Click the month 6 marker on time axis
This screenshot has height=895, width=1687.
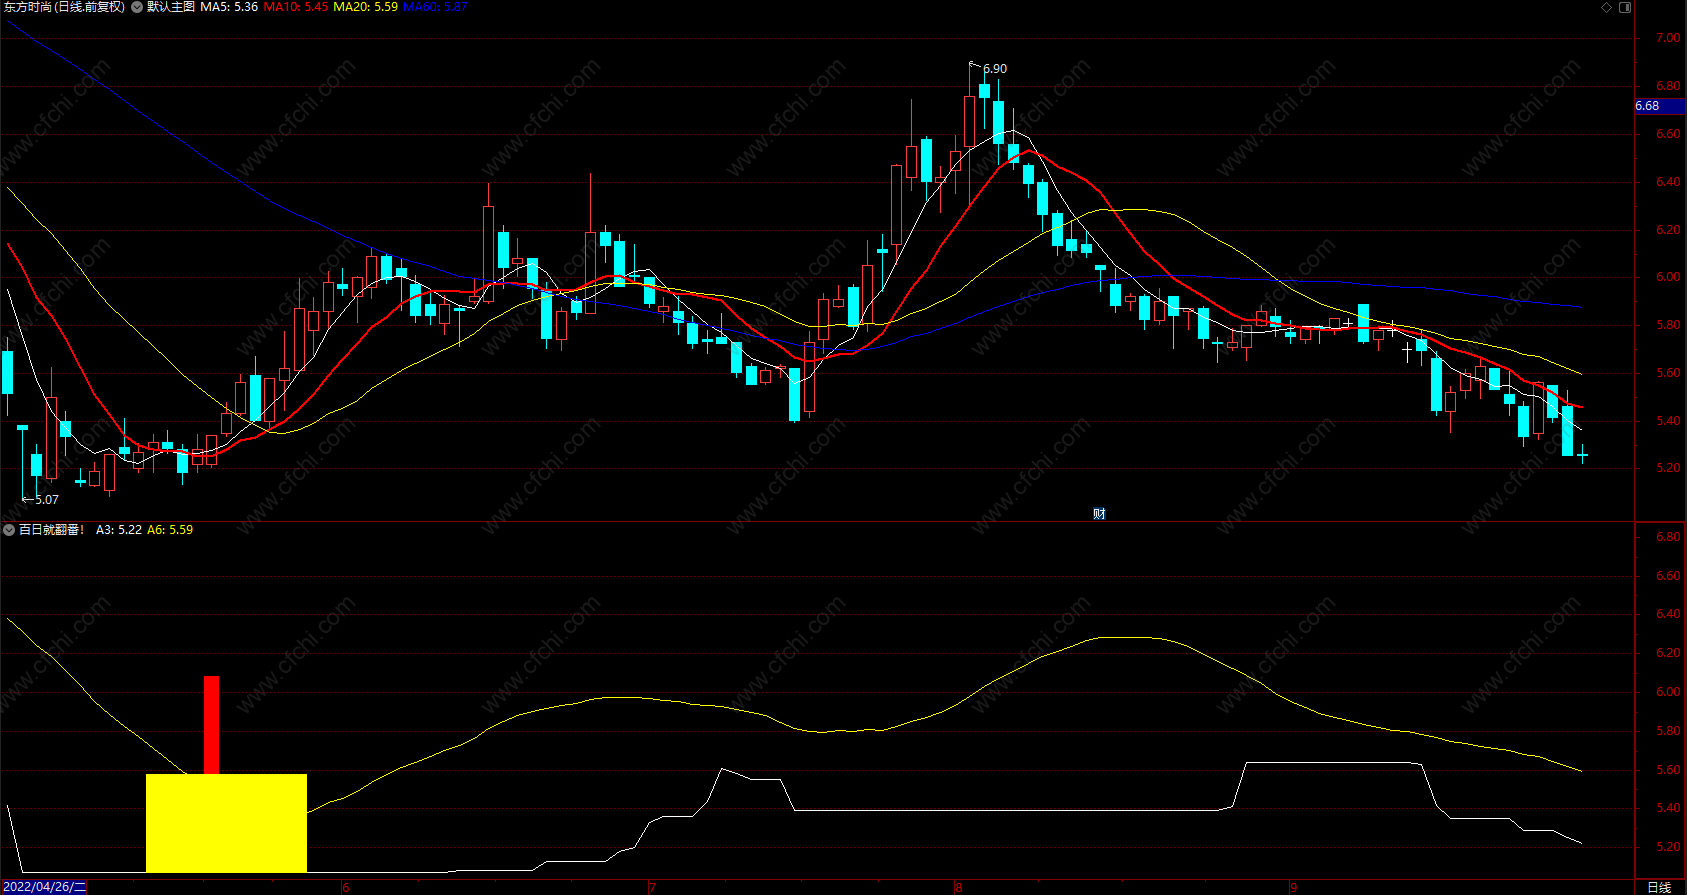click(346, 887)
